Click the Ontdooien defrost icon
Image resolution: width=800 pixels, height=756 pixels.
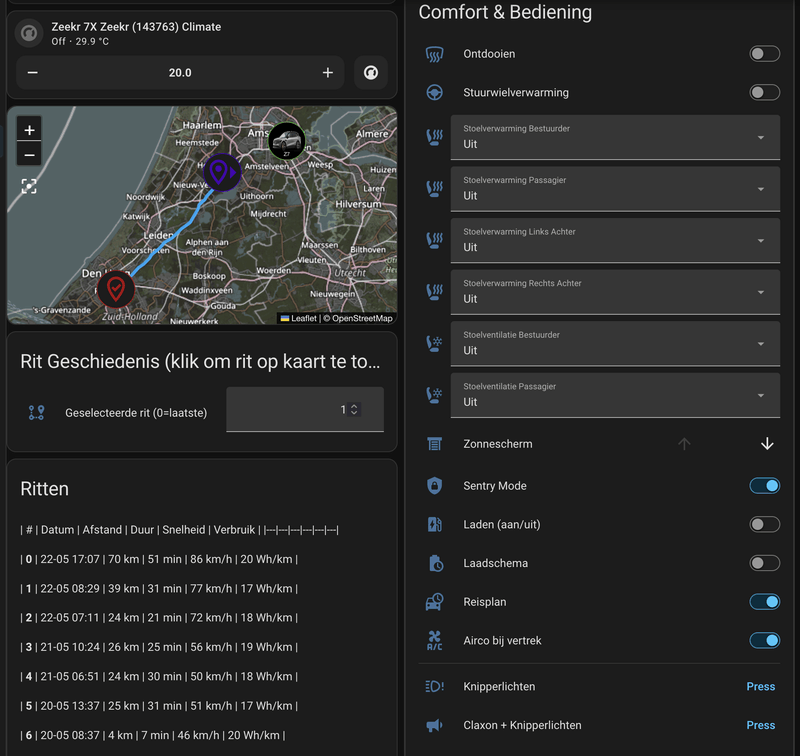pyautogui.click(x=434, y=54)
